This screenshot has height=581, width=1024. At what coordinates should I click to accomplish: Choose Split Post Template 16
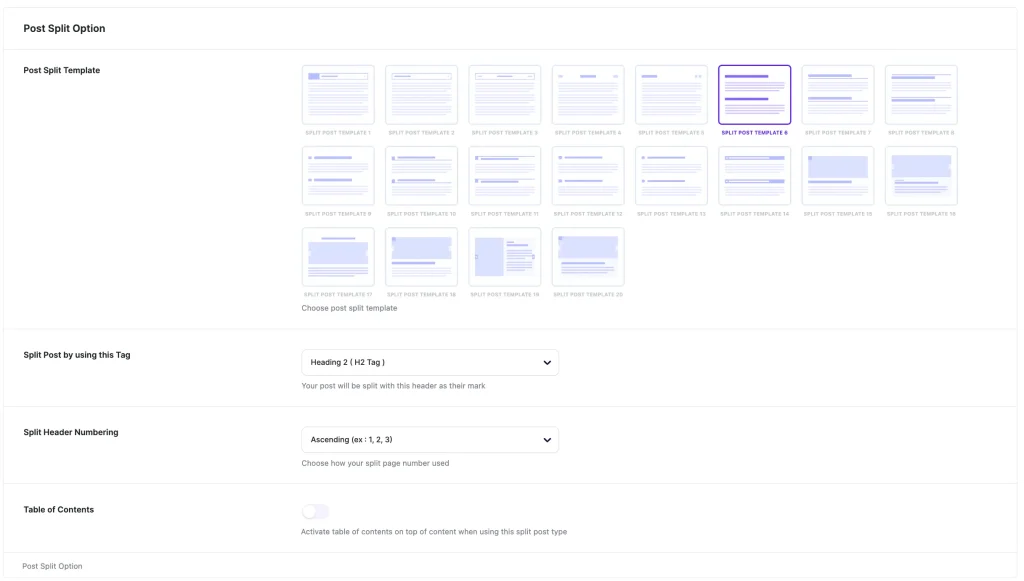[921, 176]
